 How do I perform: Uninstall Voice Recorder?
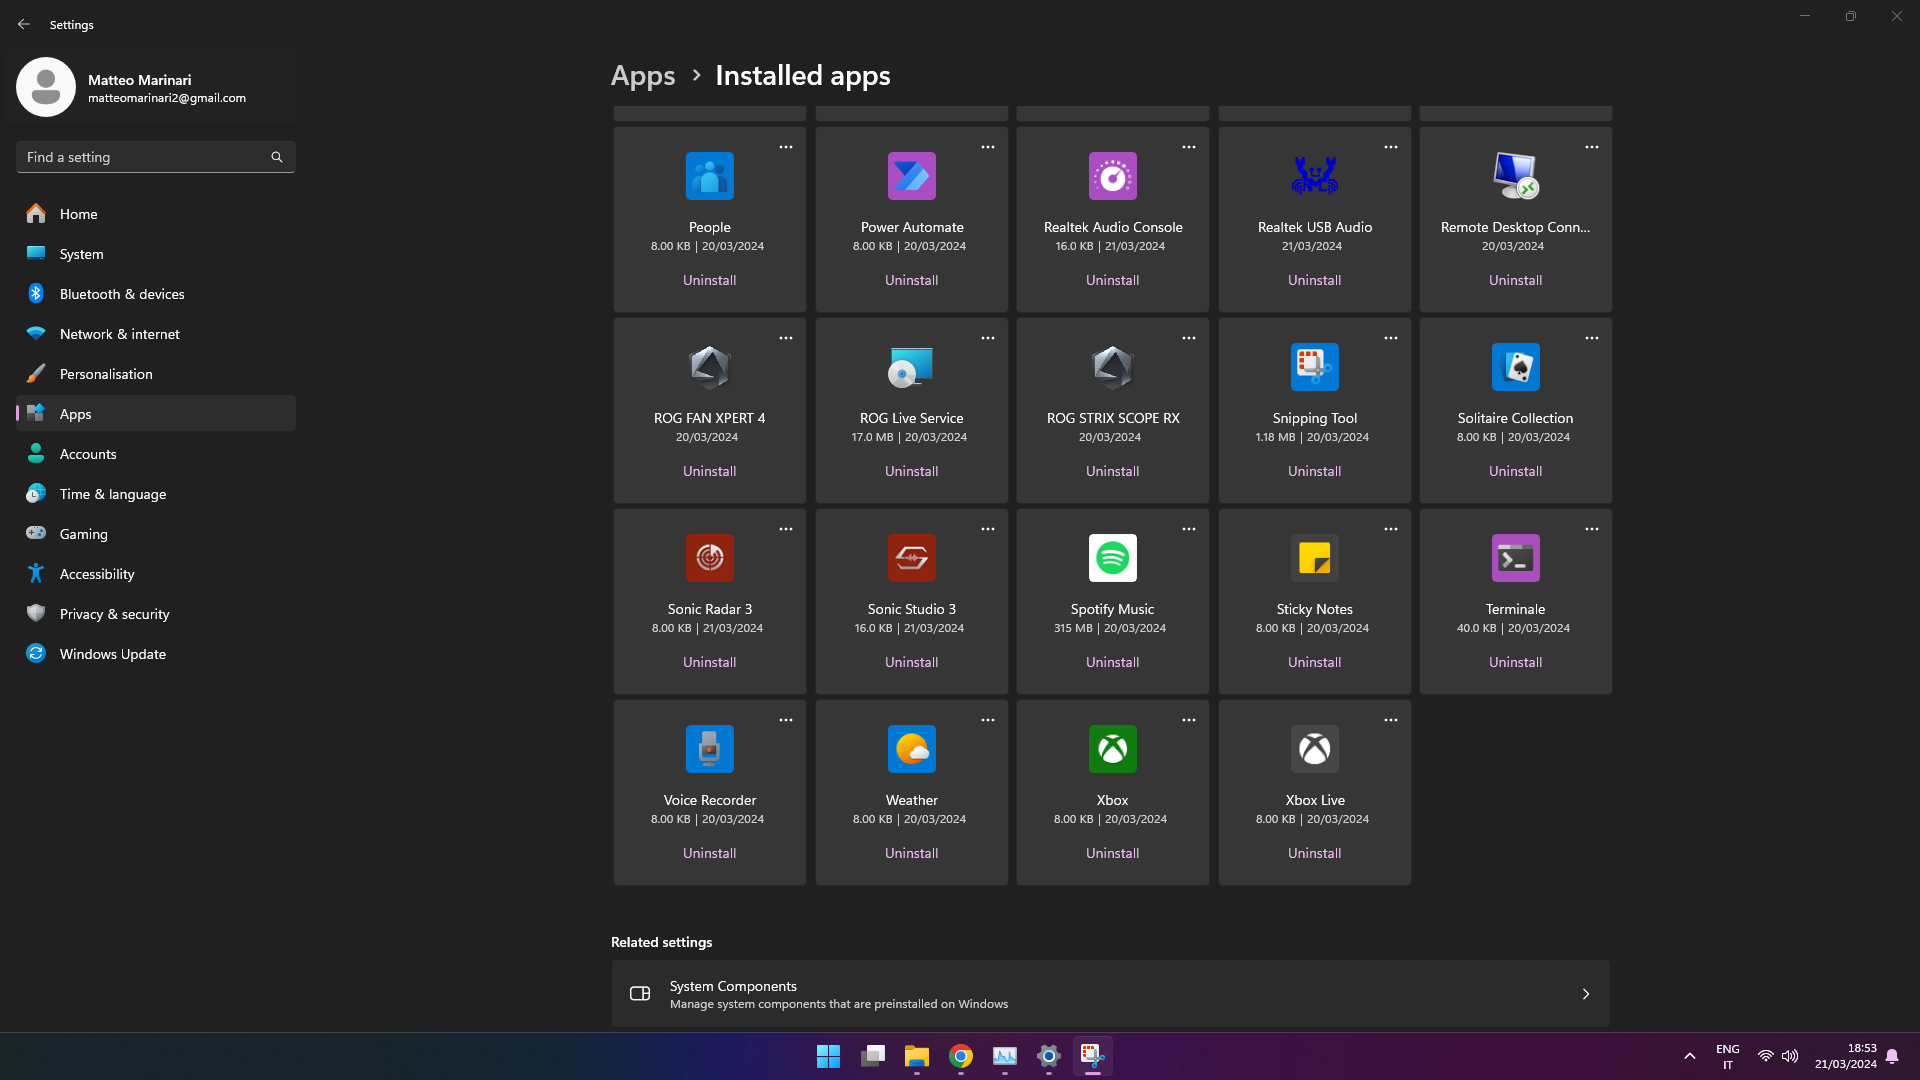(709, 853)
